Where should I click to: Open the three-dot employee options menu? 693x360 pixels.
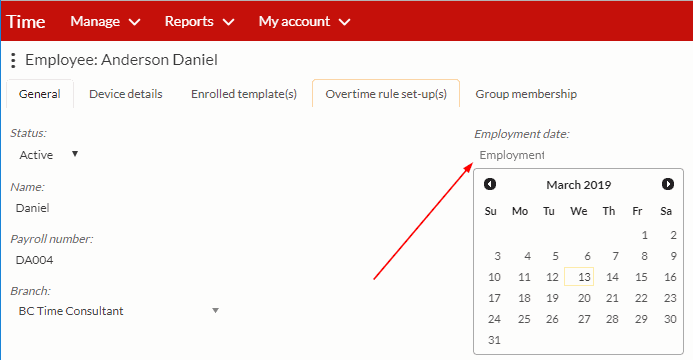(13, 61)
